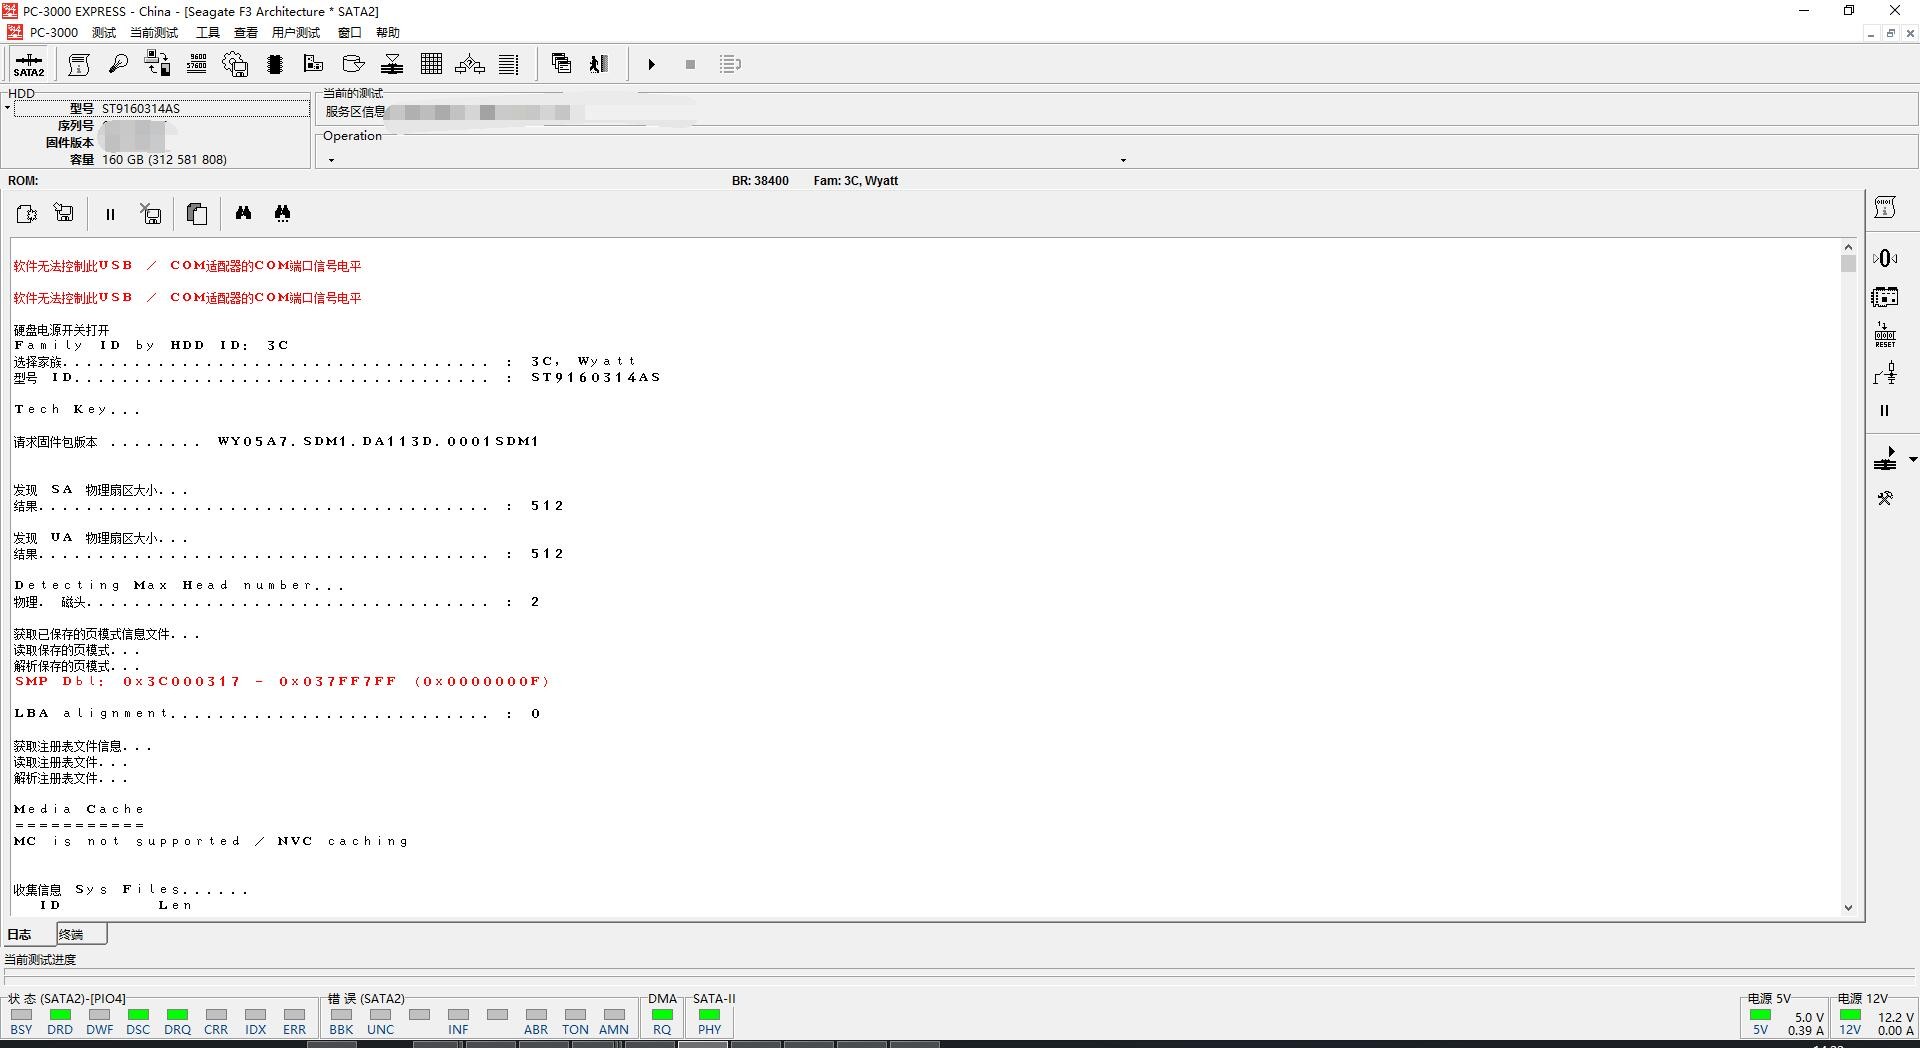Image resolution: width=1920 pixels, height=1048 pixels.
Task: Click the disk with arrow icon
Action: (x=353, y=64)
